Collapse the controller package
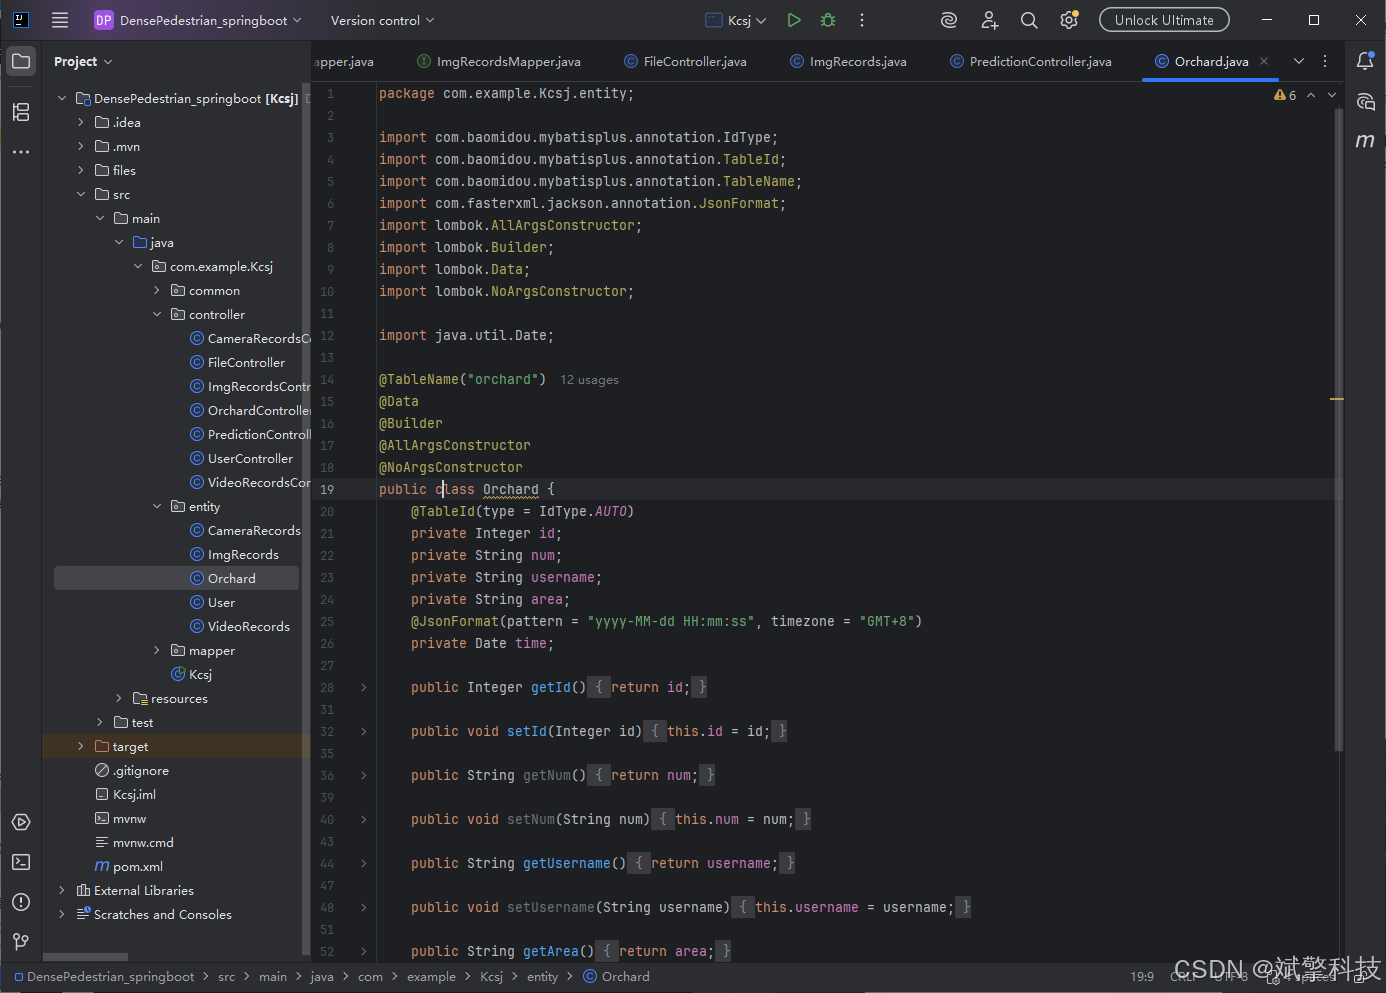 [x=157, y=314]
